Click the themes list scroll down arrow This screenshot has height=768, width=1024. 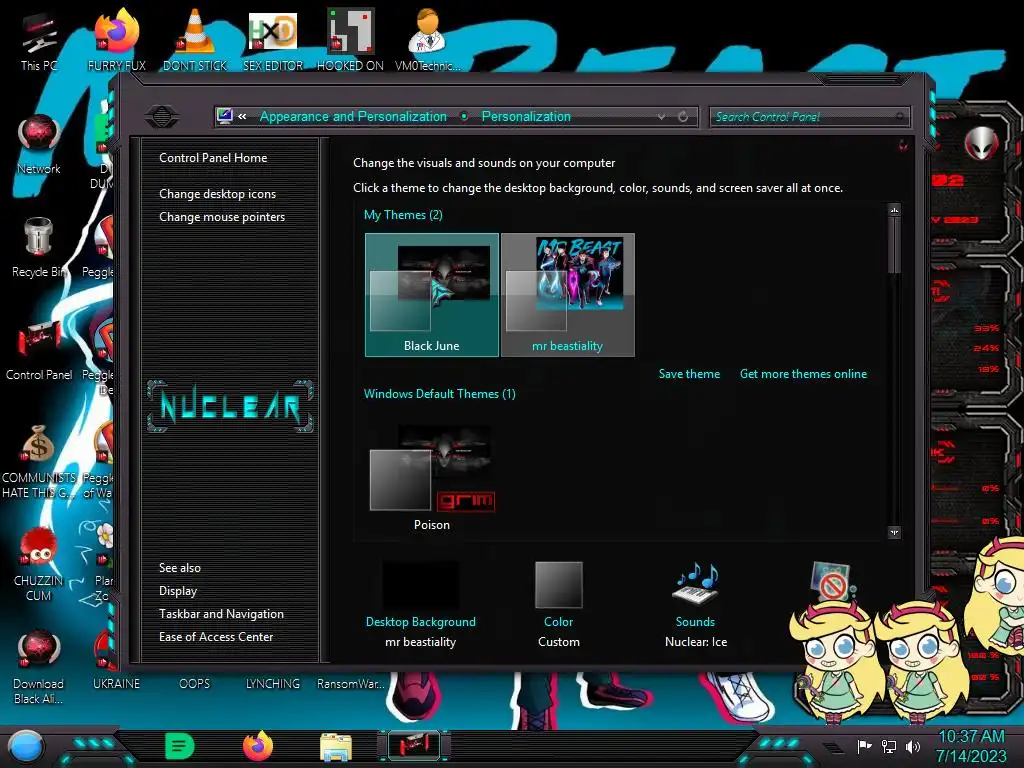[895, 532]
